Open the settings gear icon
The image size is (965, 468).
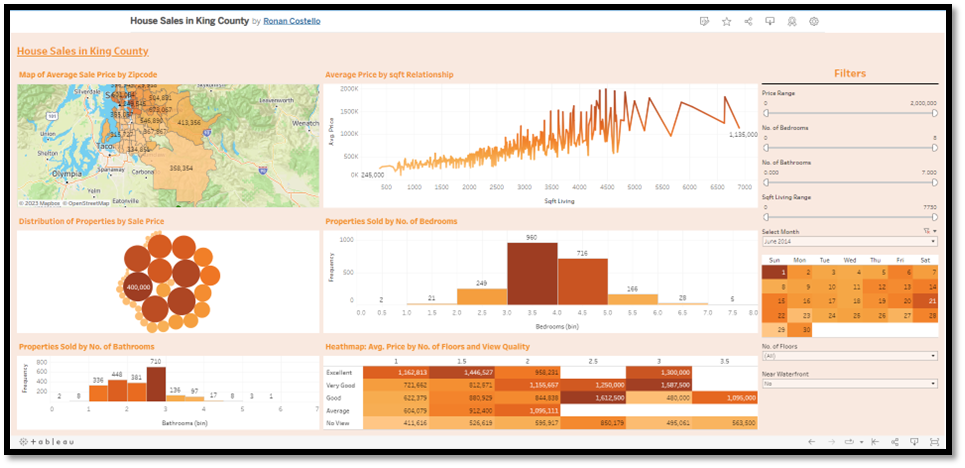pos(814,21)
